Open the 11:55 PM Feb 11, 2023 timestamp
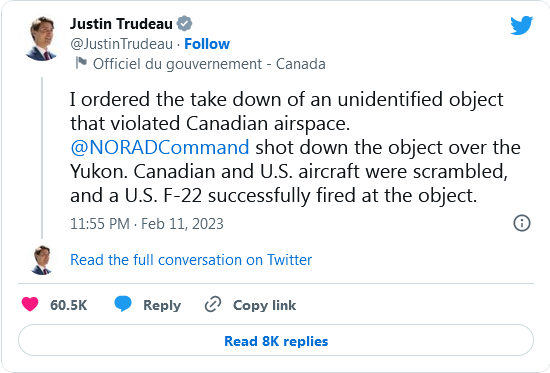 point(147,224)
